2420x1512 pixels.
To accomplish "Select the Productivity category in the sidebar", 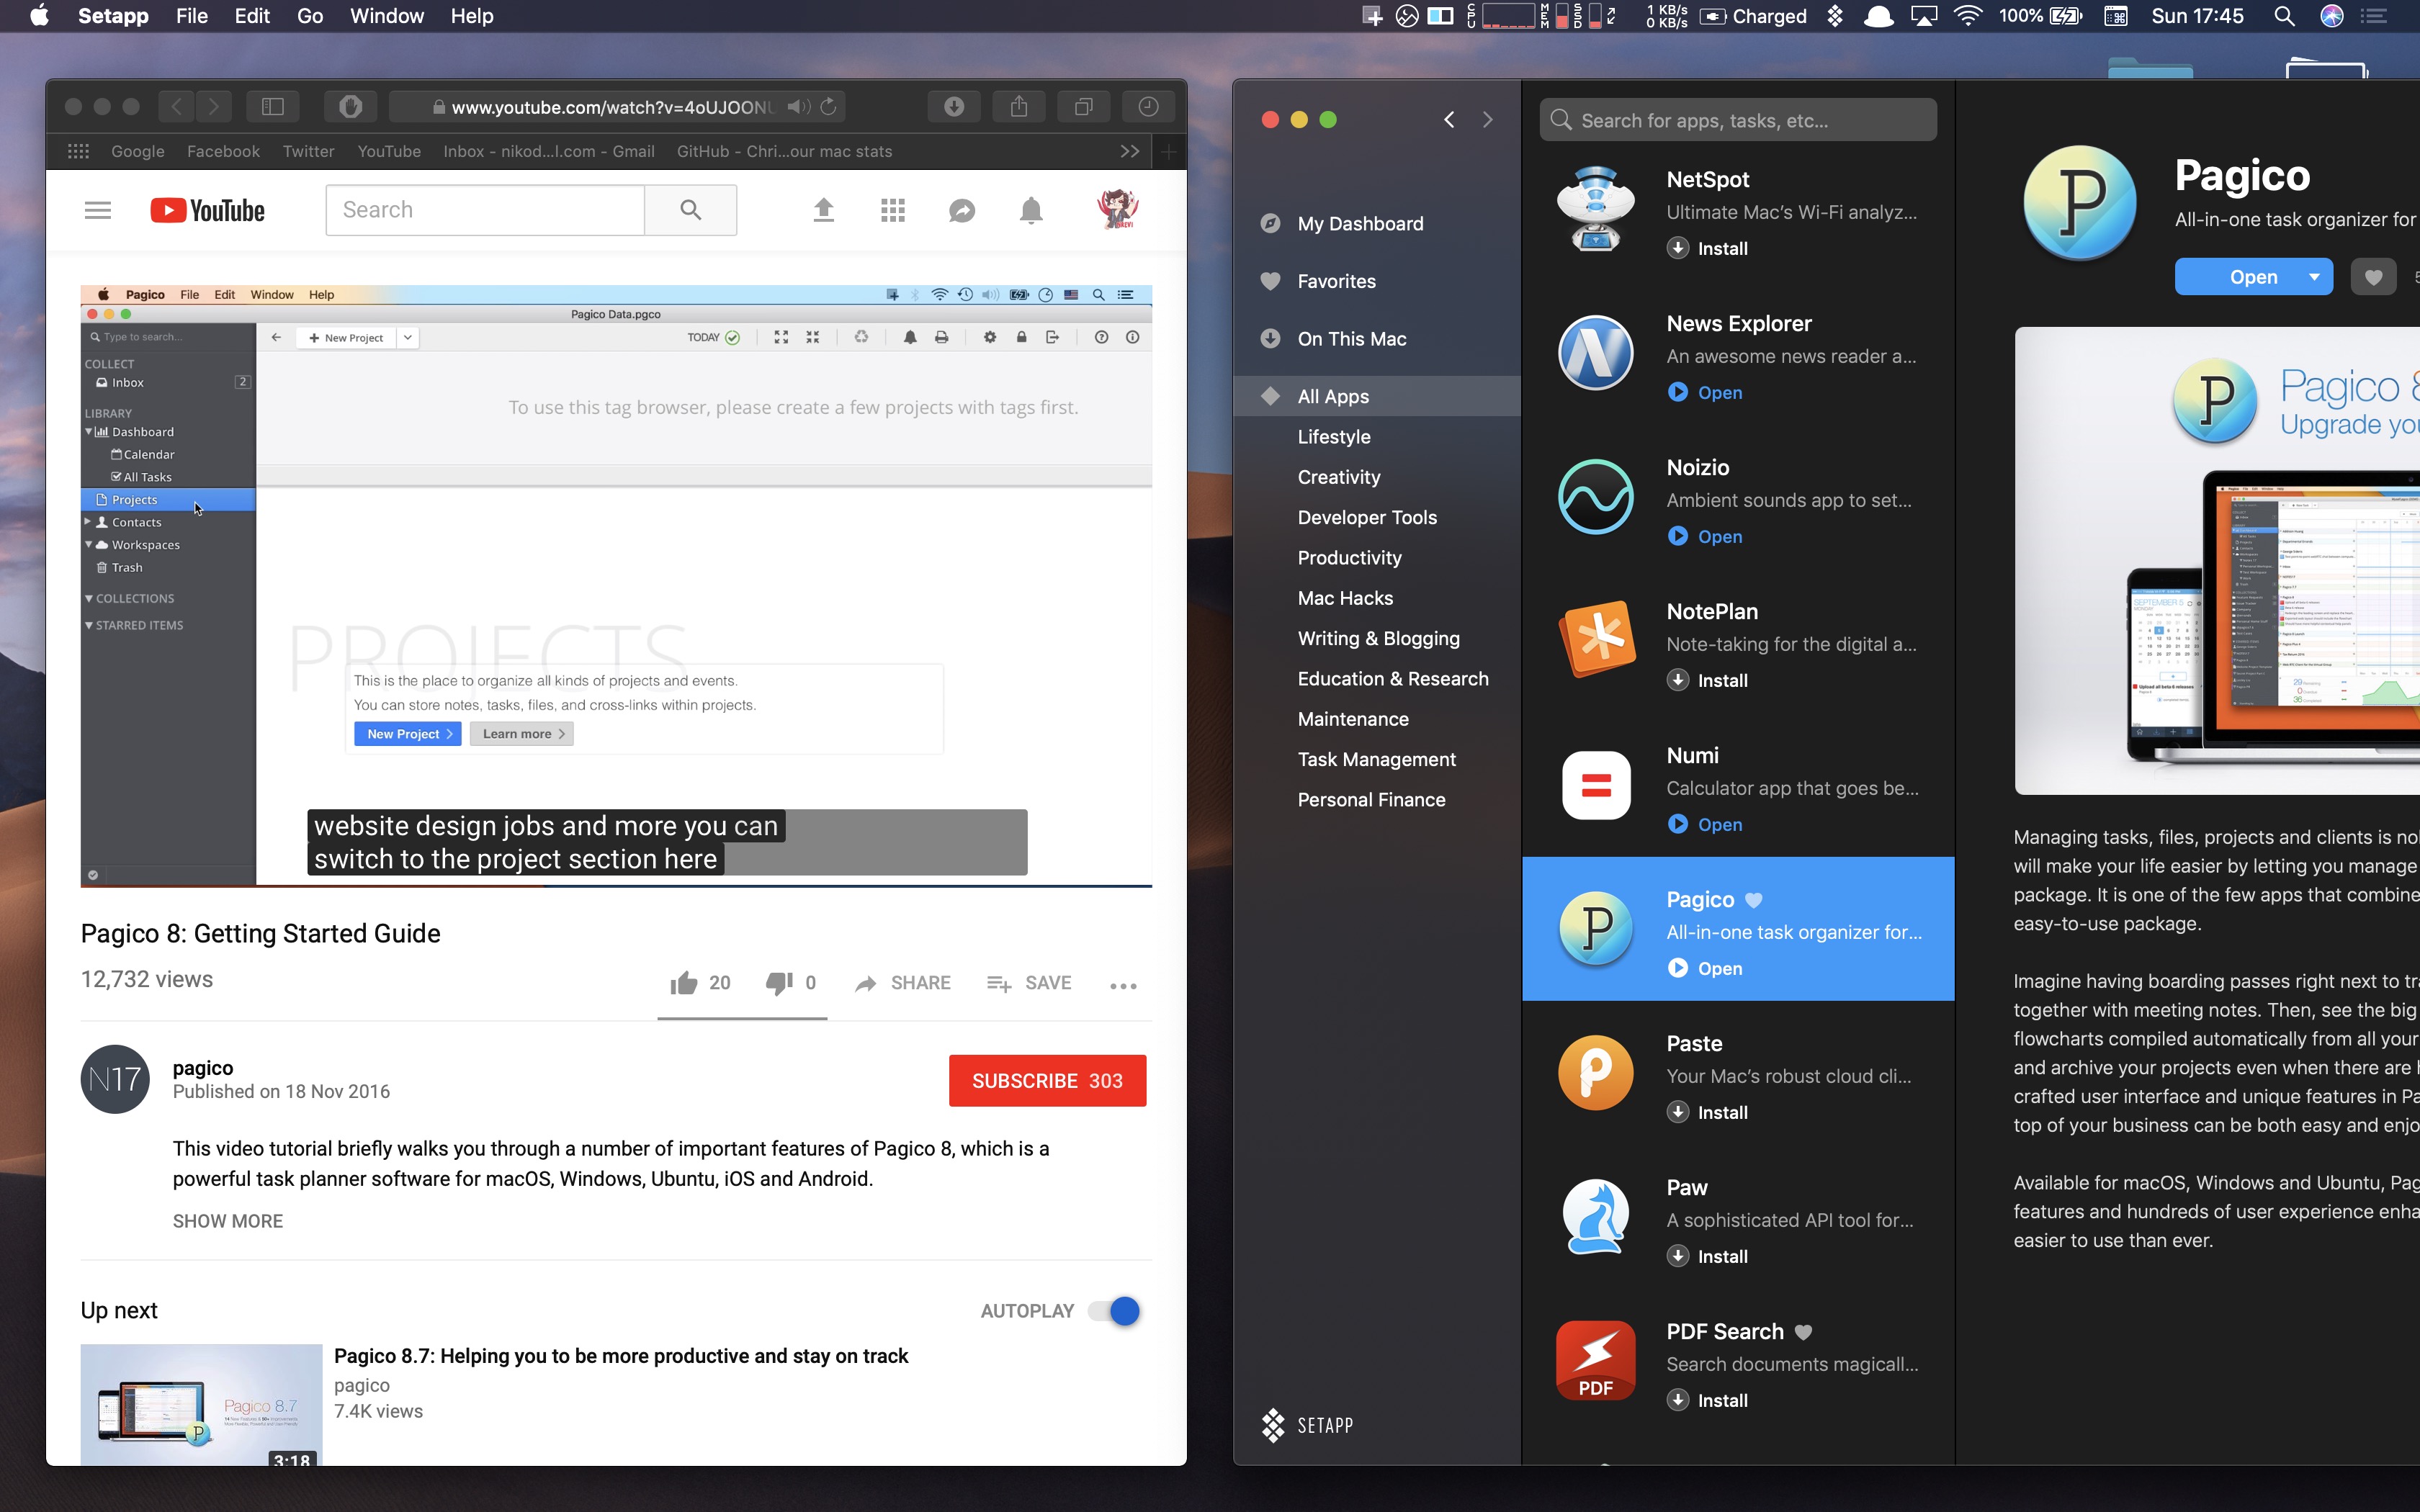I will click(x=1349, y=558).
